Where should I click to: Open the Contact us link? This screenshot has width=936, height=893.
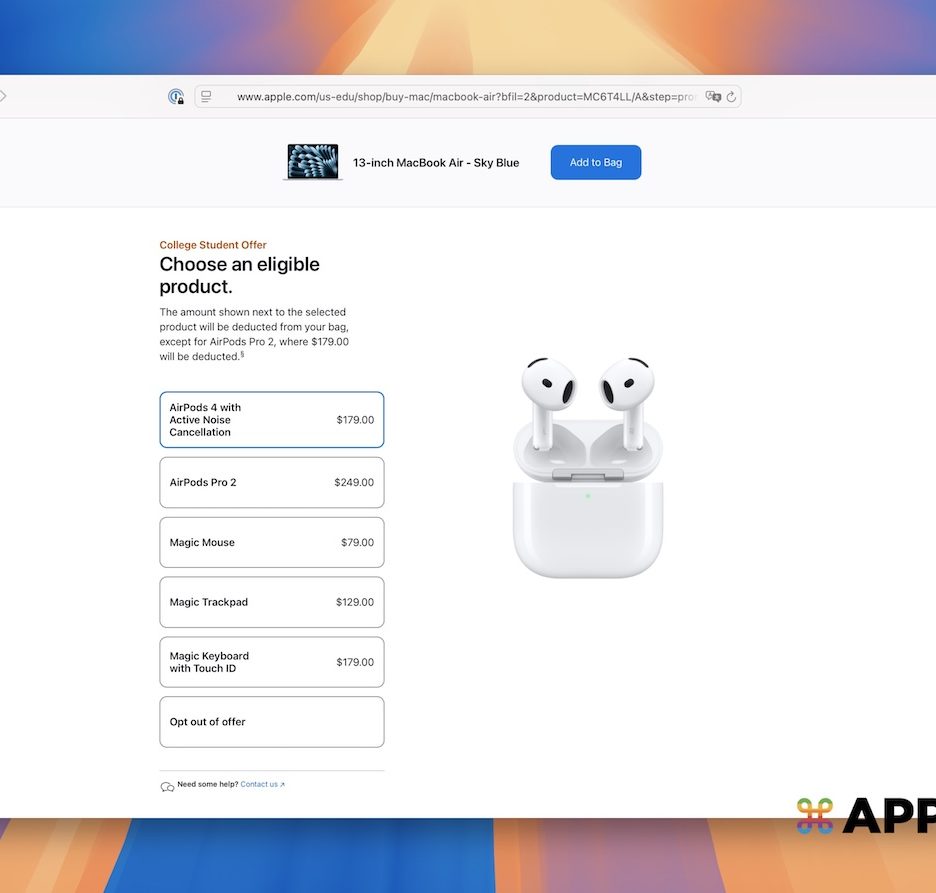coord(261,784)
